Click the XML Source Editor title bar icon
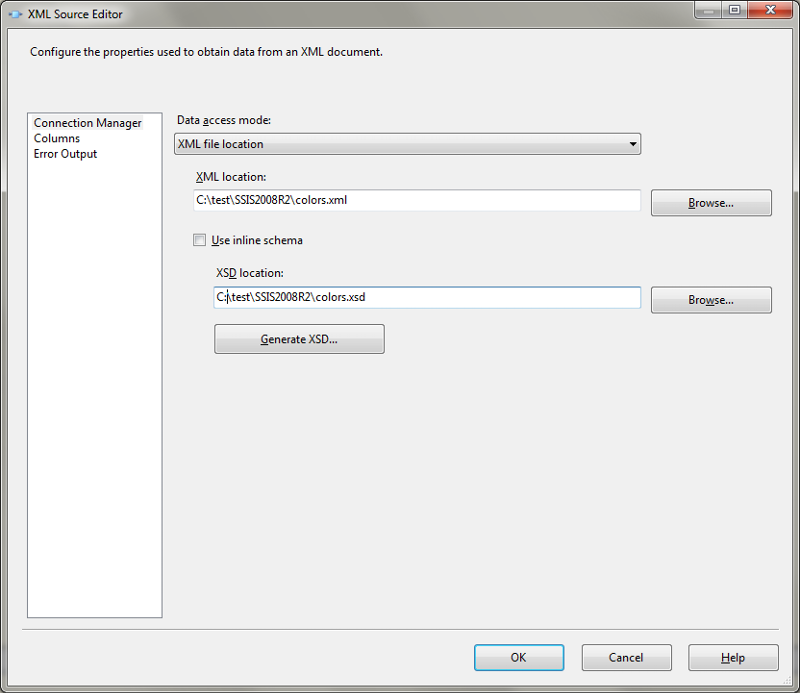Viewport: 800px width, 693px height. (15, 14)
